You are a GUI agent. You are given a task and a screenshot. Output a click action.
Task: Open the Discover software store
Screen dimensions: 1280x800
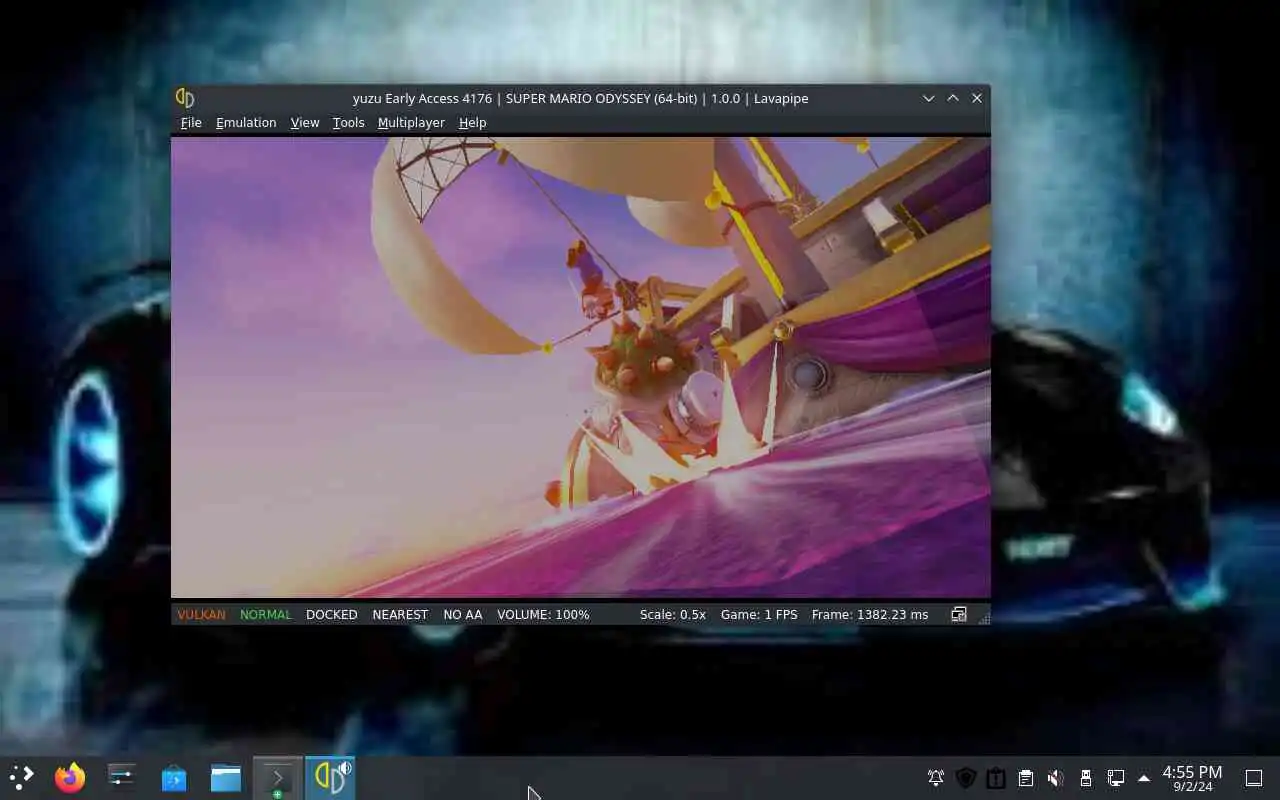[174, 777]
